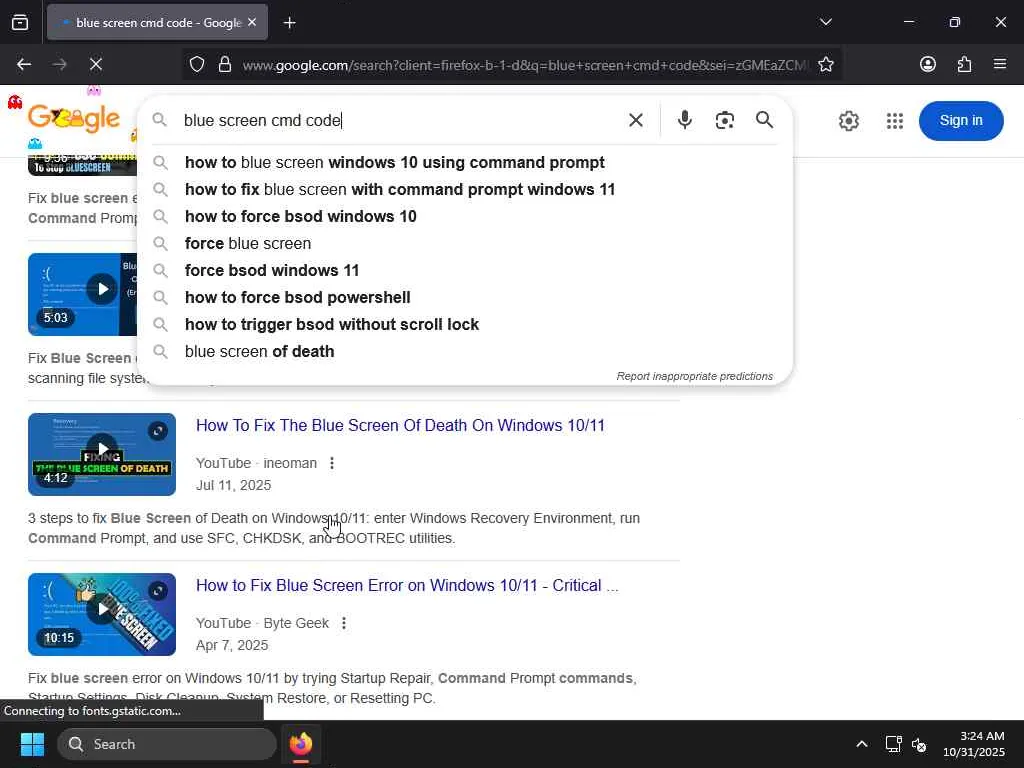Open extensions puzzle icon
The height and width of the screenshot is (768, 1024).
pyautogui.click(x=964, y=64)
